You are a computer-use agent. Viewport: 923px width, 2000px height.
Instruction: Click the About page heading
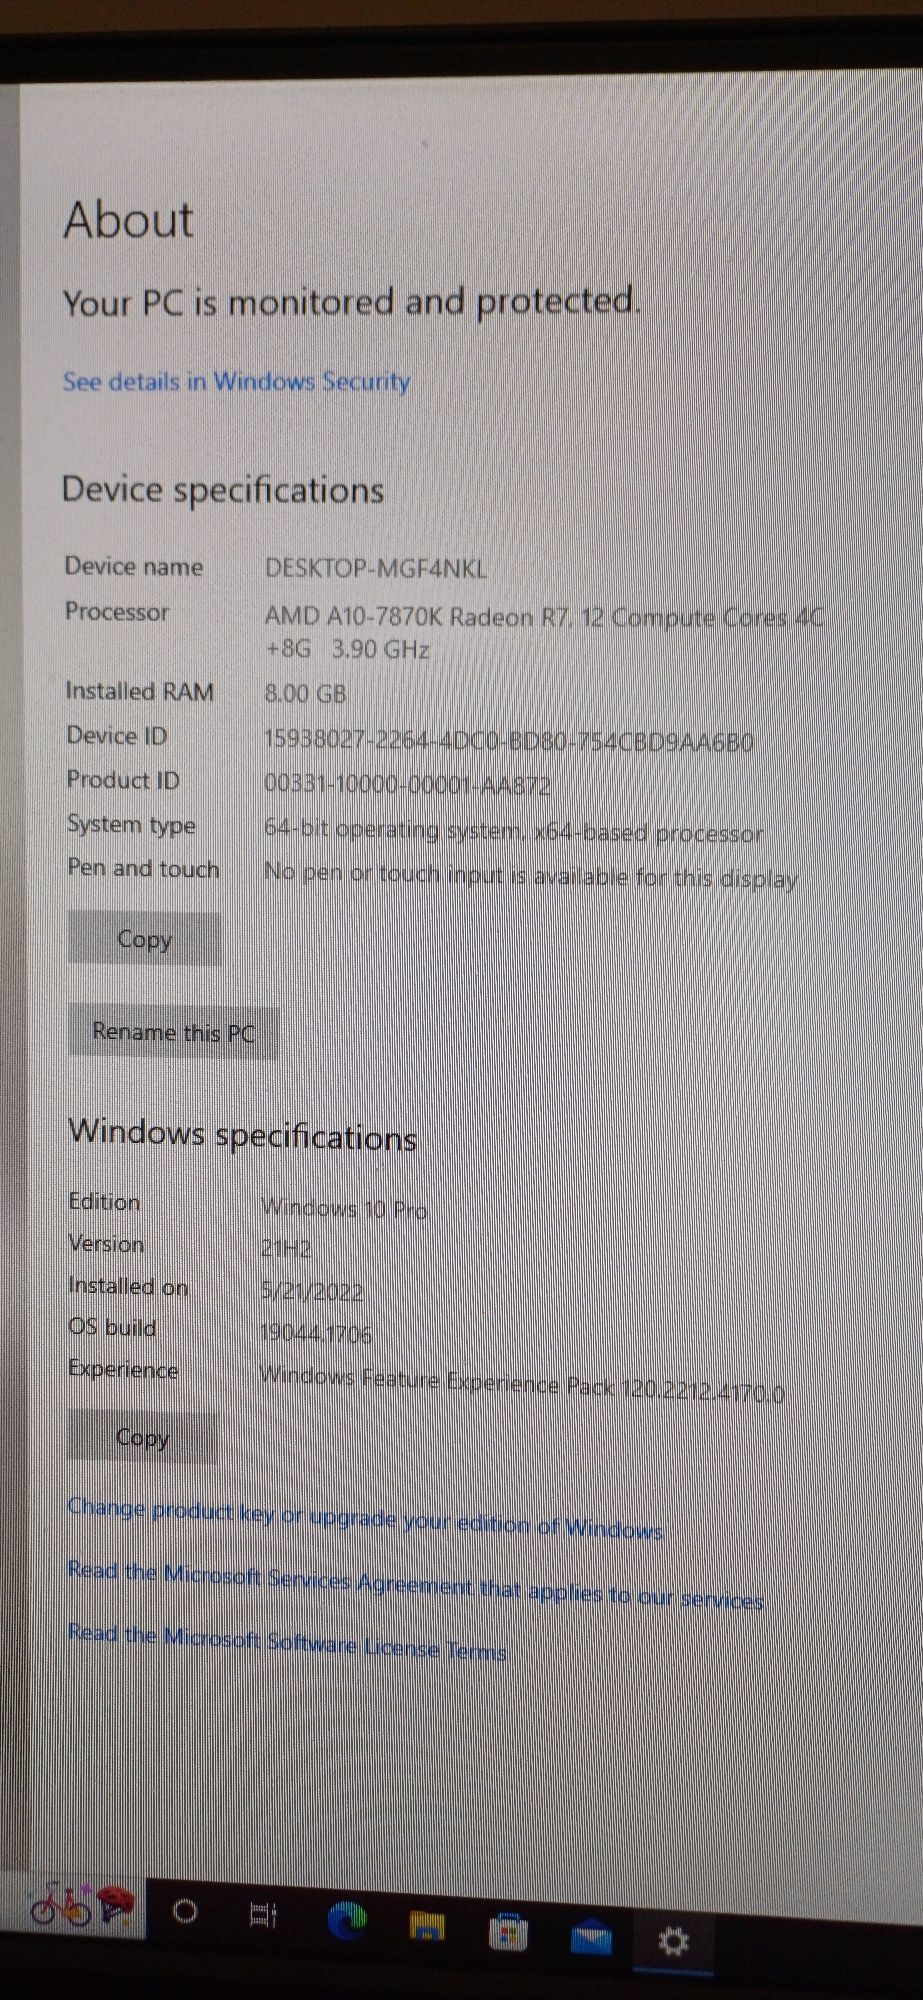click(128, 219)
